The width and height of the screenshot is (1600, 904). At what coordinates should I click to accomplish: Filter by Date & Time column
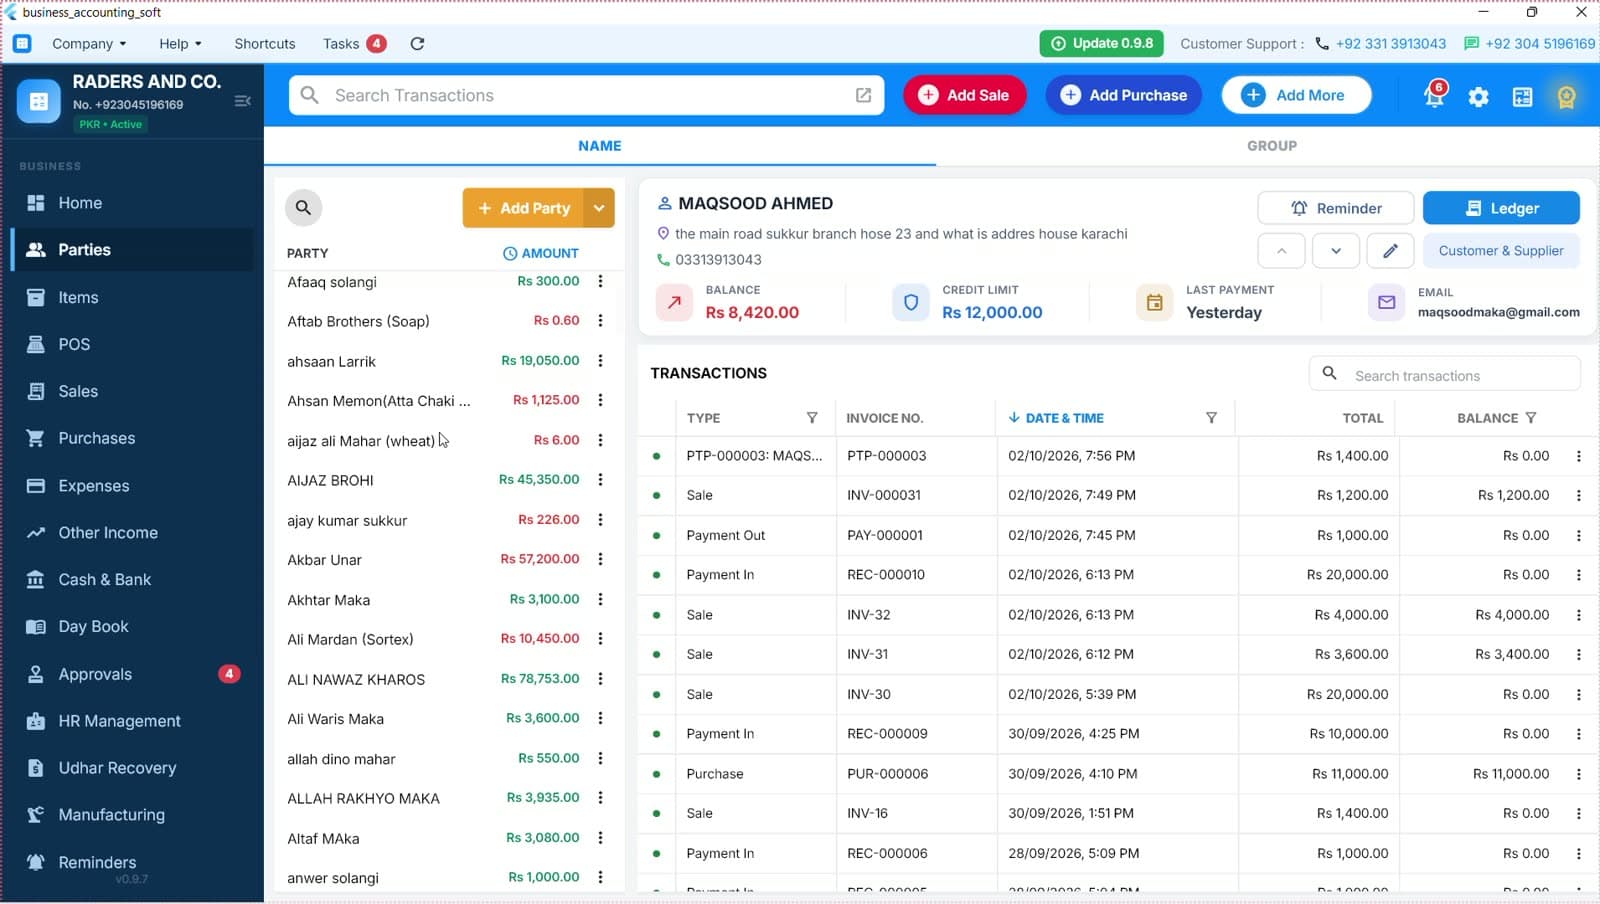[1211, 418]
